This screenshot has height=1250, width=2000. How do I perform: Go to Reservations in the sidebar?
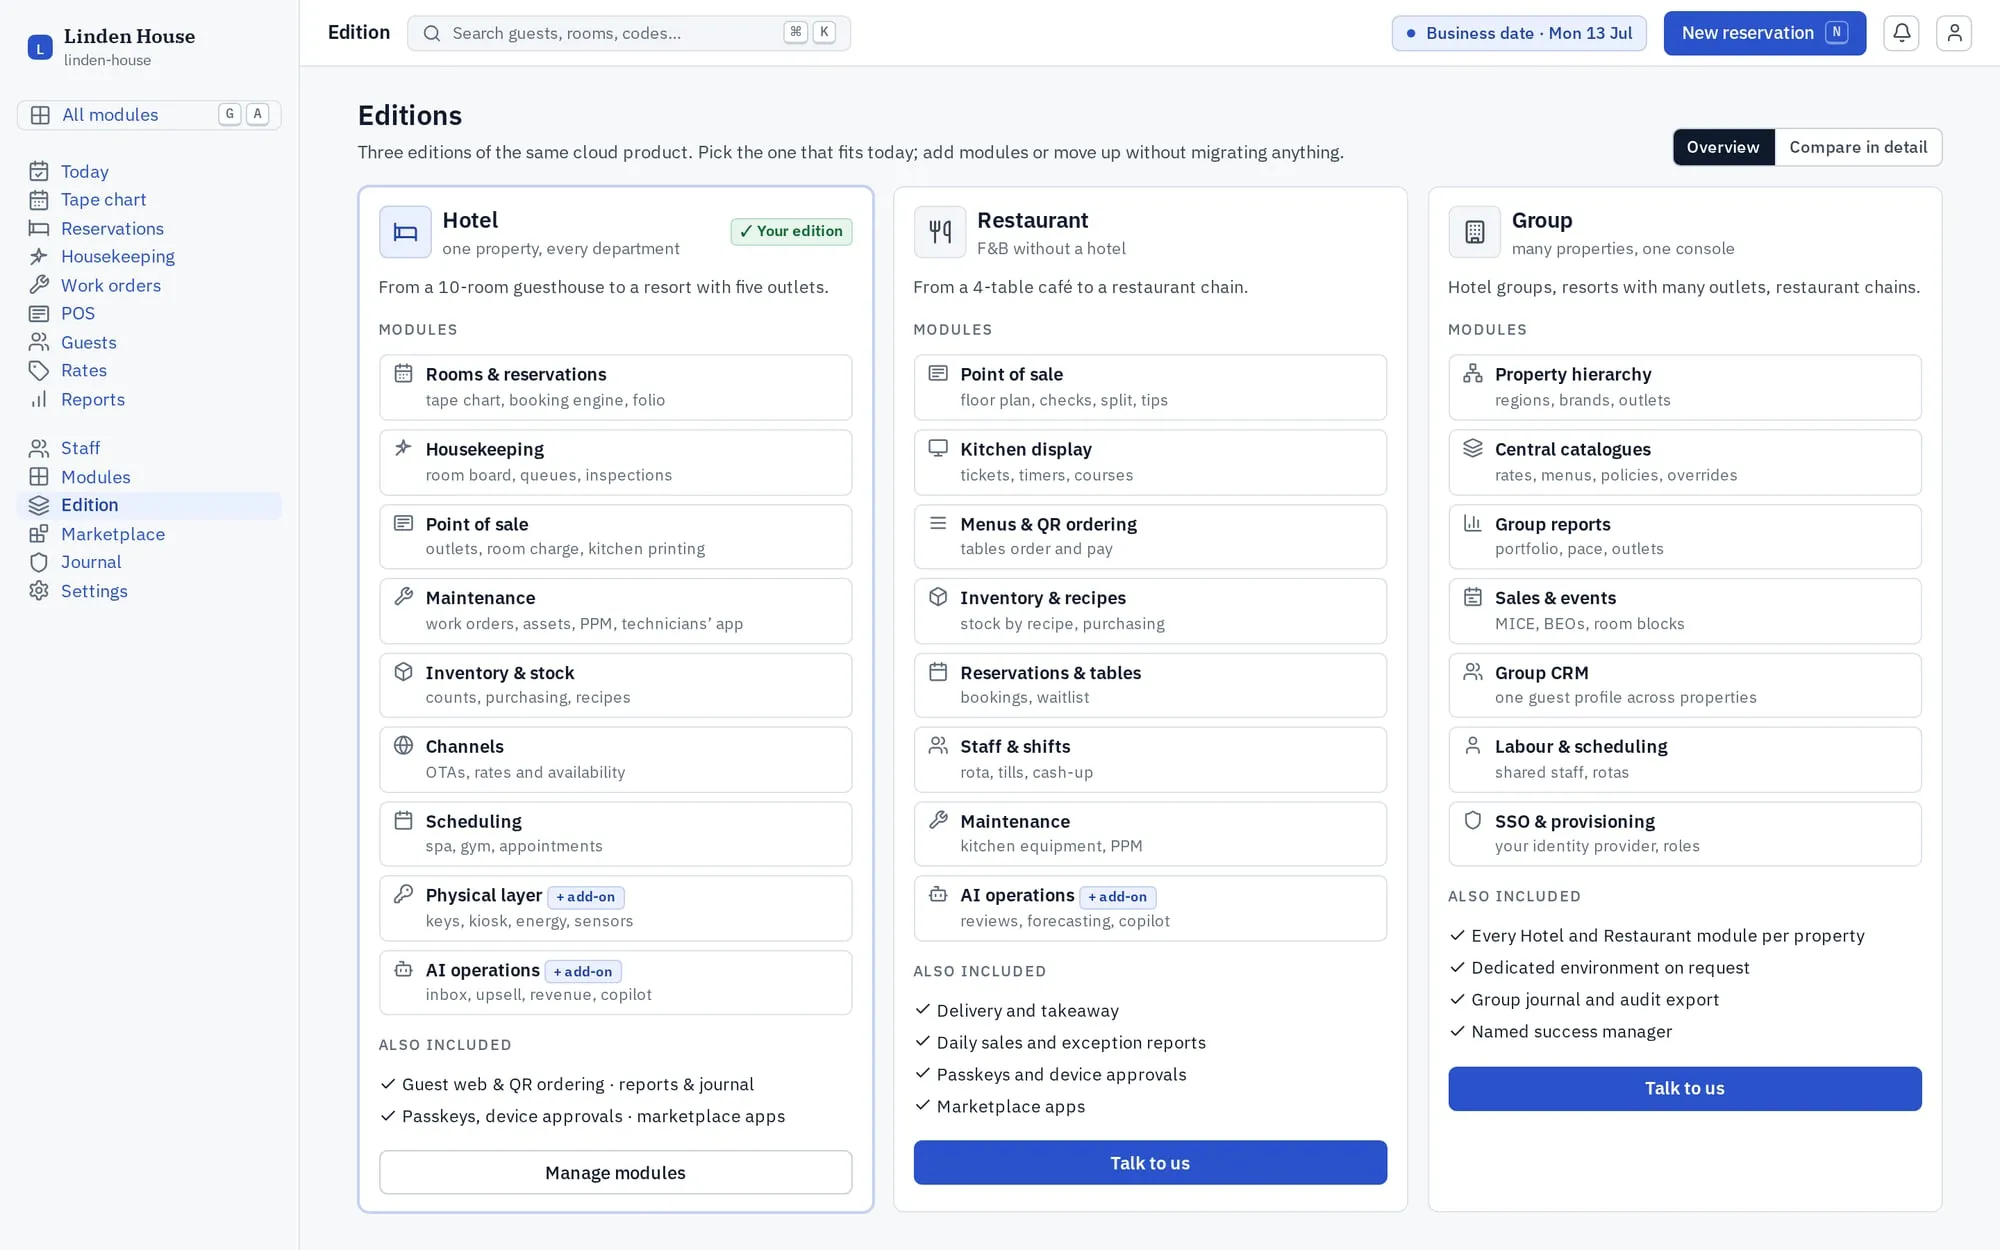[149, 228]
